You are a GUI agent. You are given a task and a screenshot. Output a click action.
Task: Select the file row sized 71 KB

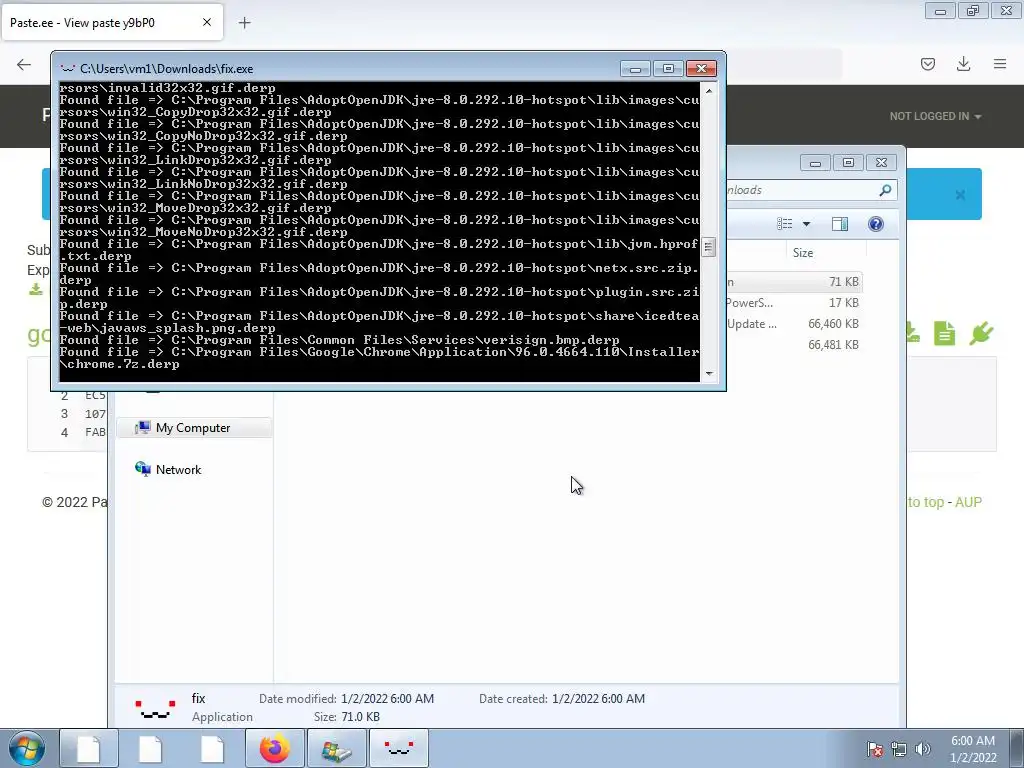[x=794, y=282]
